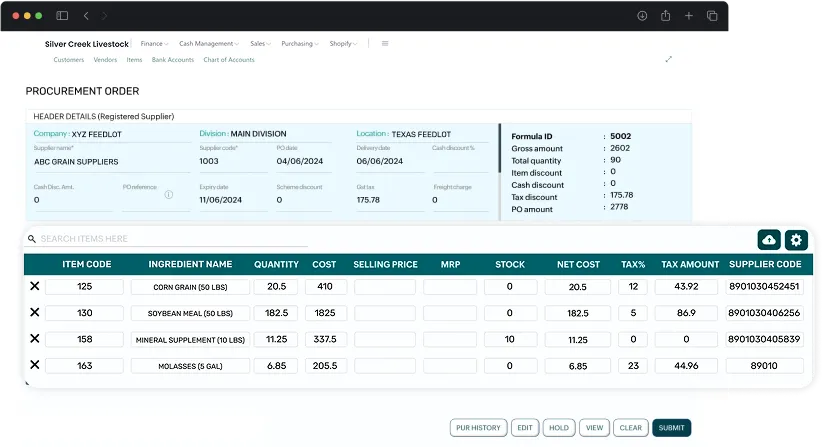Click the cloud upload icon button
The width and height of the screenshot is (825, 447).
pos(769,240)
